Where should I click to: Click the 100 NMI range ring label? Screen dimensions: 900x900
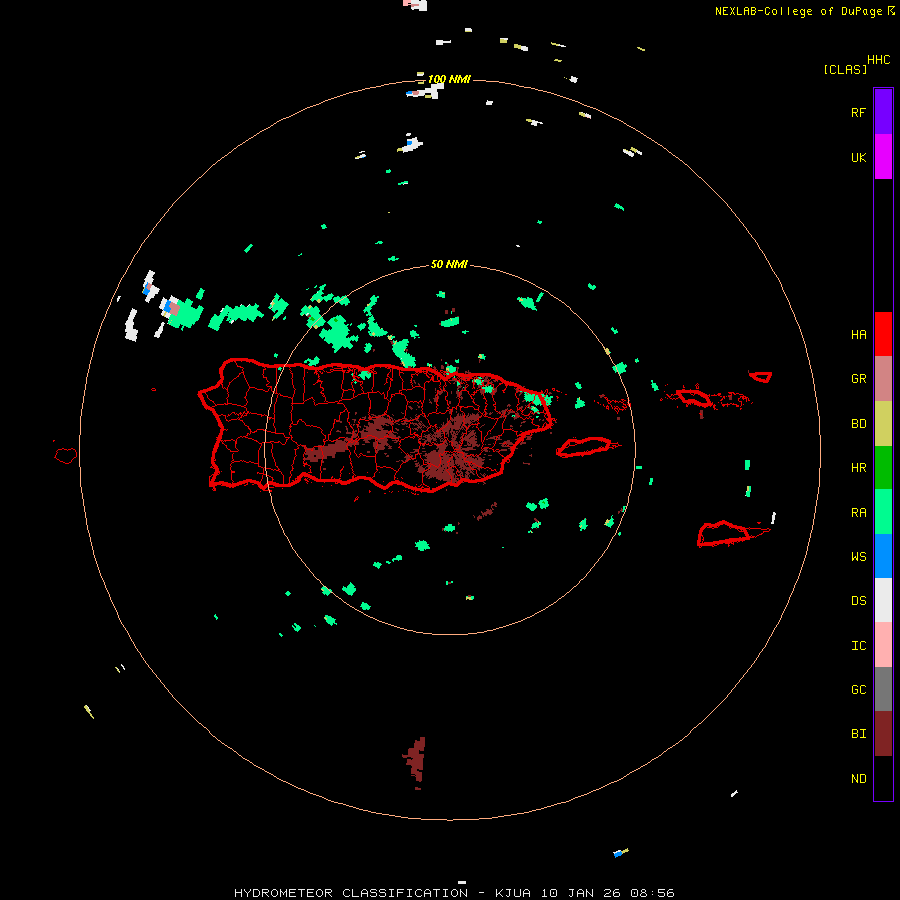point(449,79)
